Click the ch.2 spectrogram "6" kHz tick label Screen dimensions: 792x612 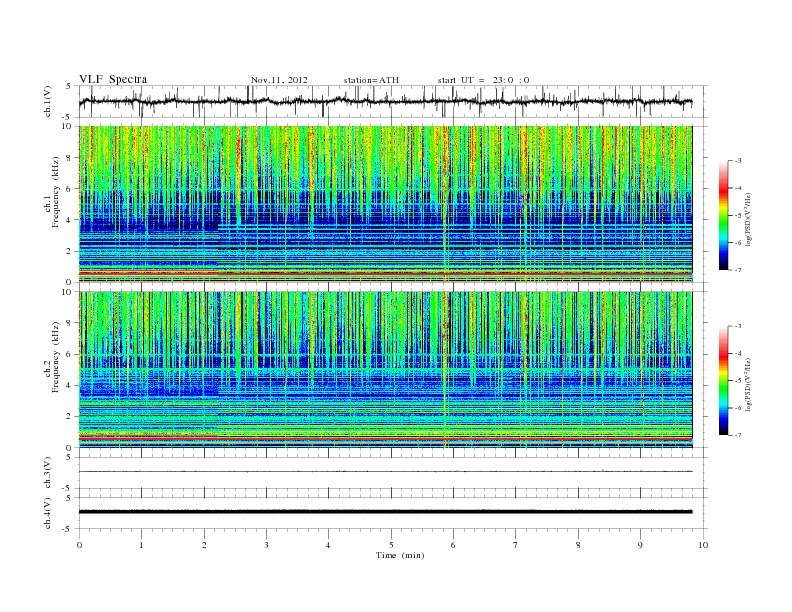click(69, 354)
